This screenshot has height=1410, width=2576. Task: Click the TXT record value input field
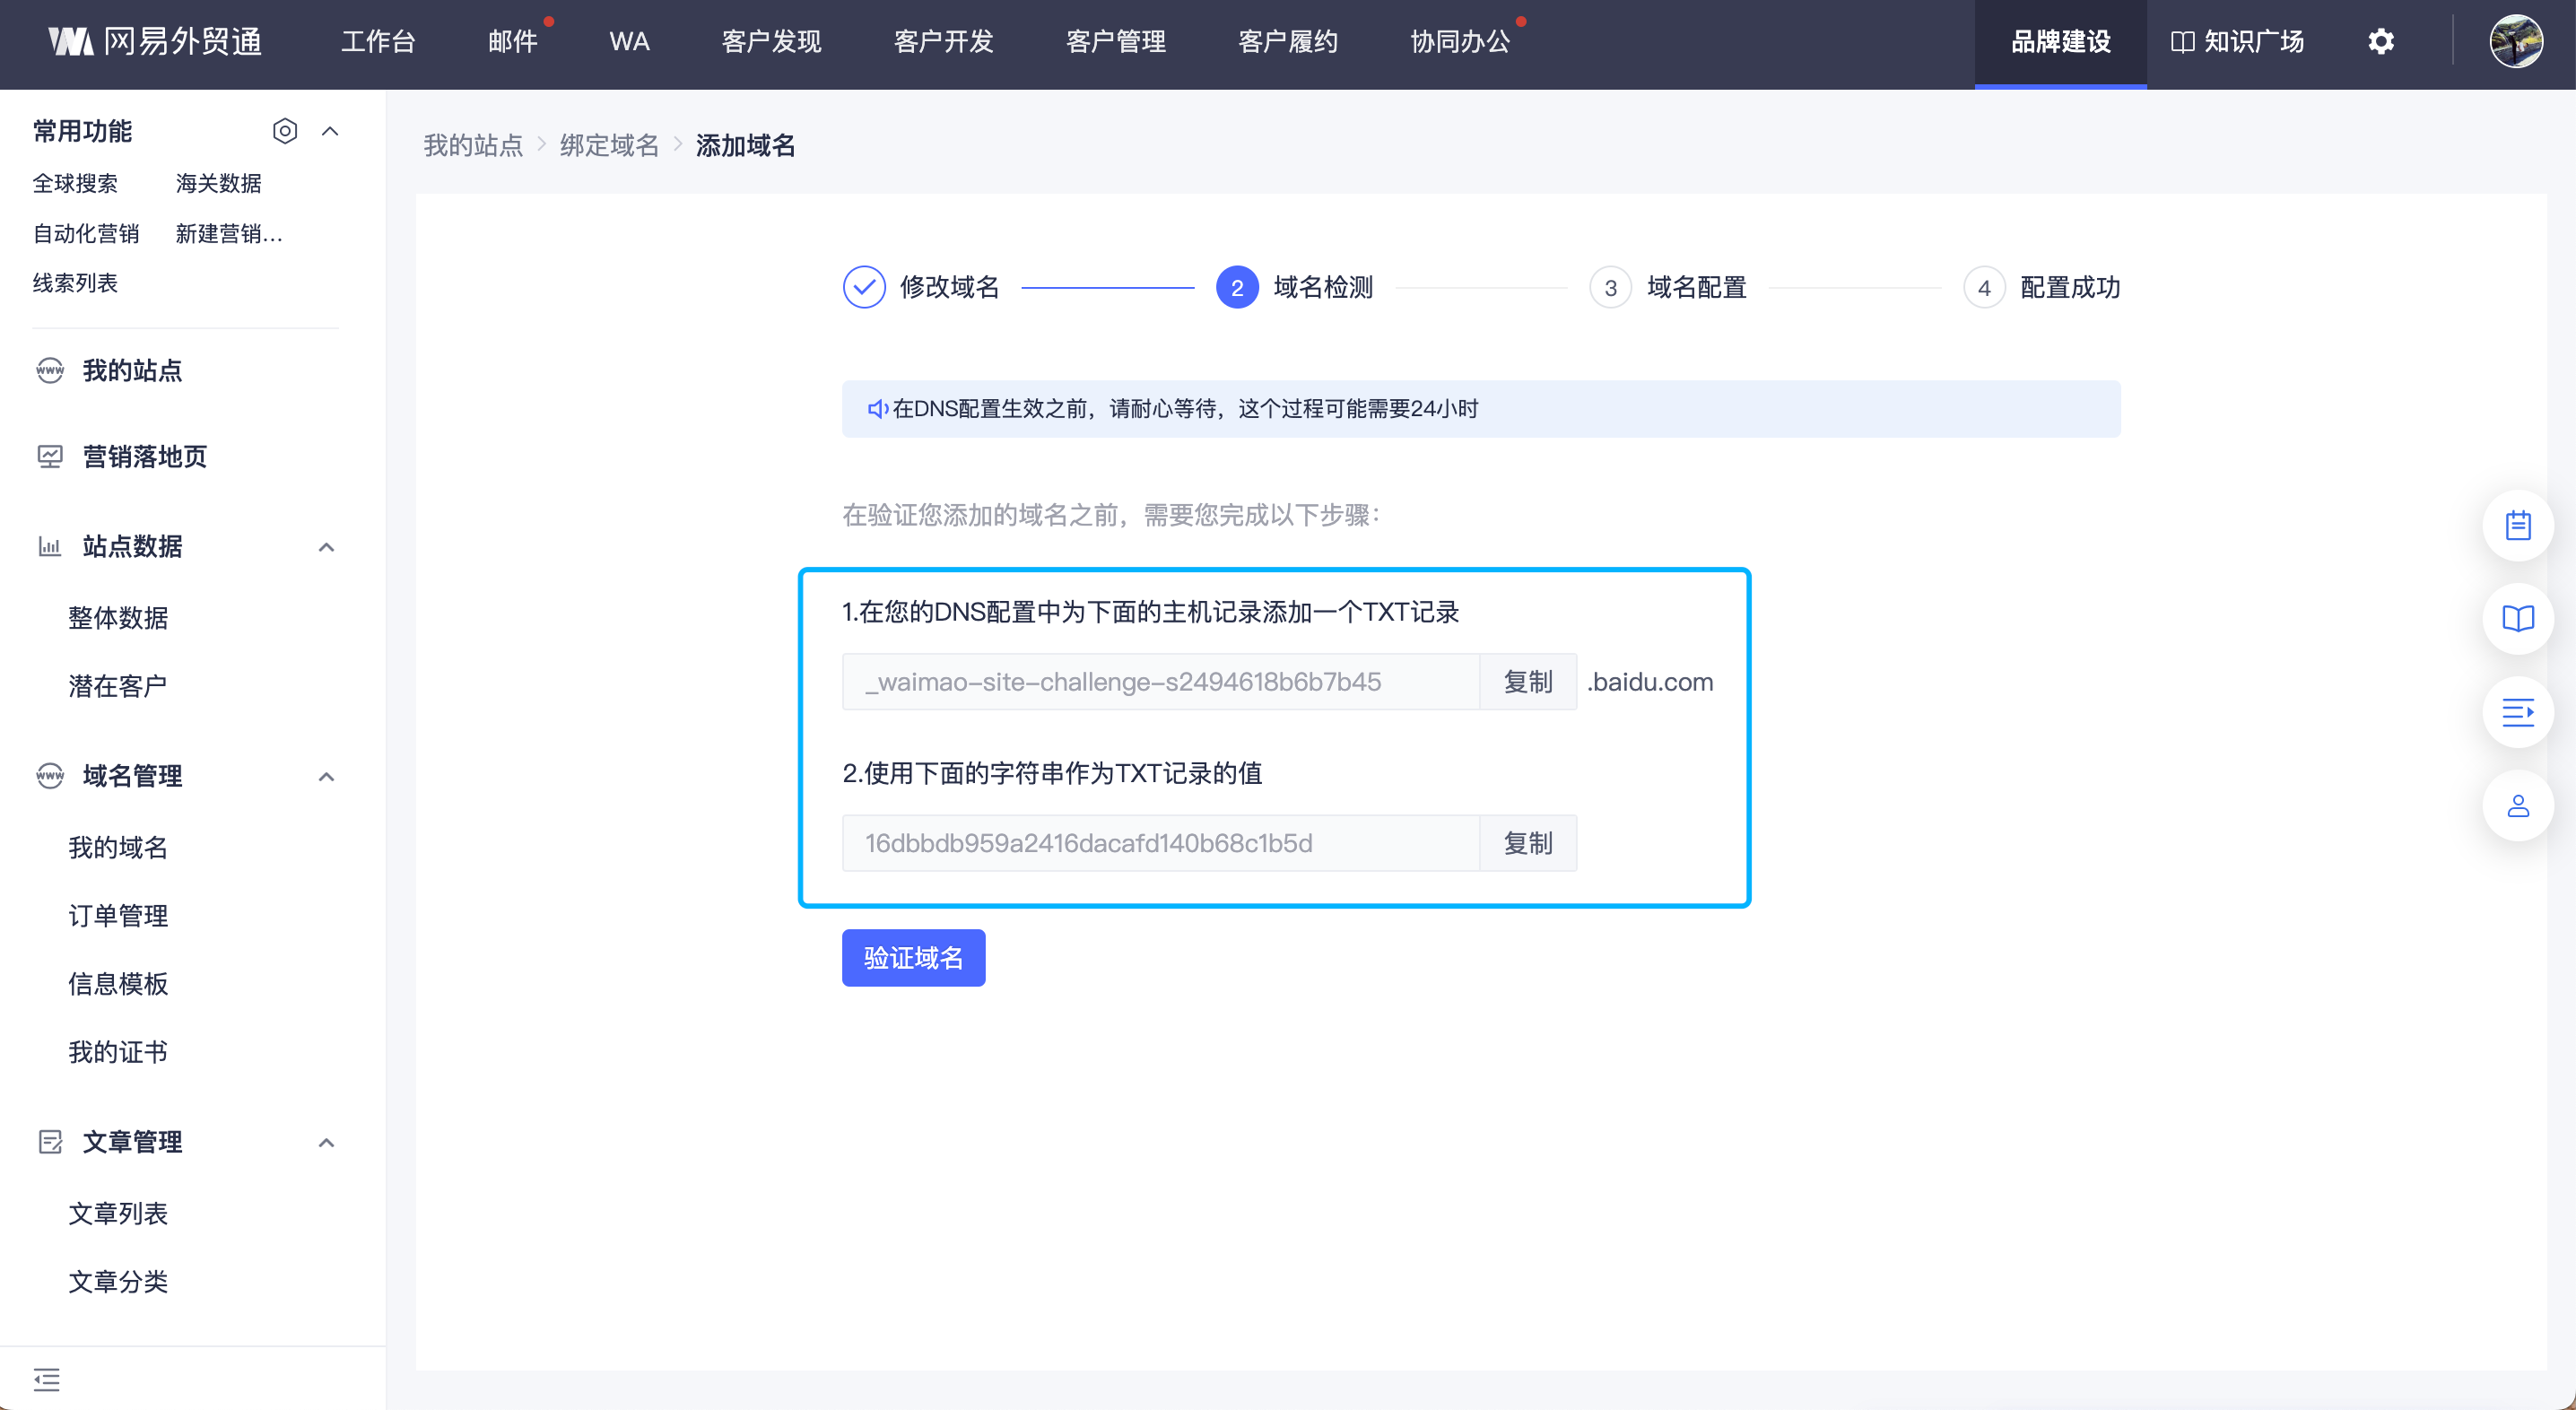tap(1160, 843)
